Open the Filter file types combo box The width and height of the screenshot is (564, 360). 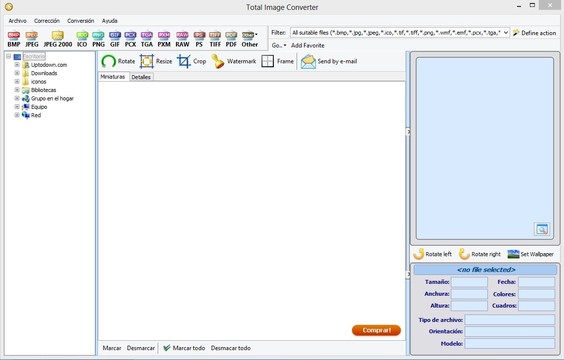[x=400, y=33]
